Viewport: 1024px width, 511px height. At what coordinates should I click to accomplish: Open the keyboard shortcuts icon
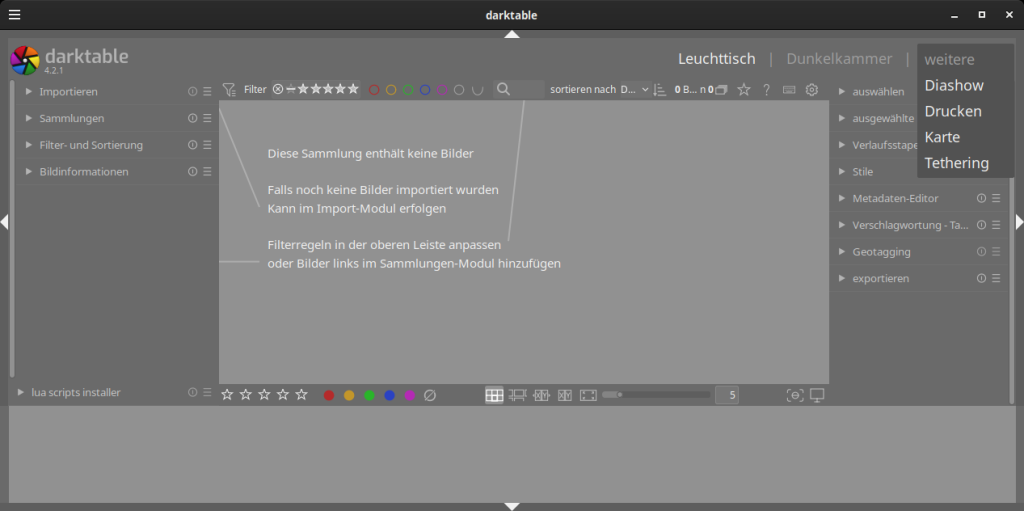point(789,90)
